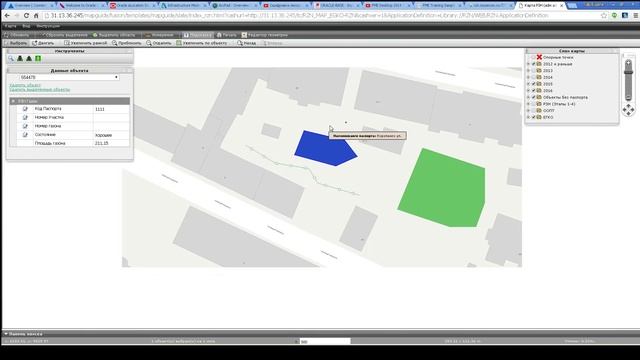Expand the 2014 layer group
Screen dimensions: 640x360
529,77
